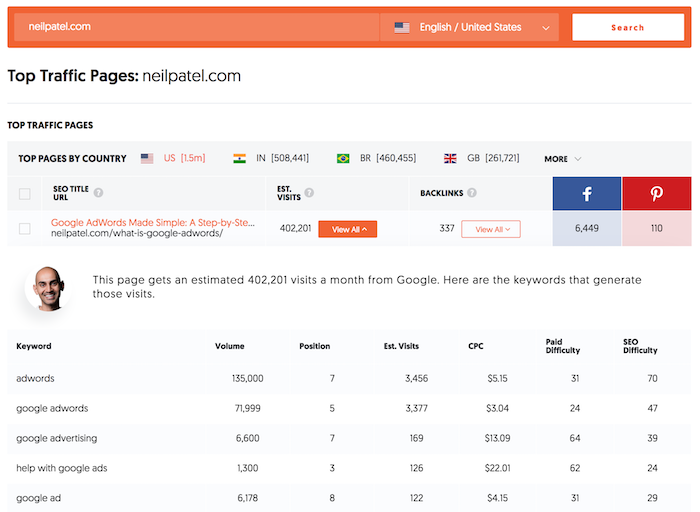The height and width of the screenshot is (512, 700).
Task: Click the Facebook shares column icon
Action: [586, 193]
